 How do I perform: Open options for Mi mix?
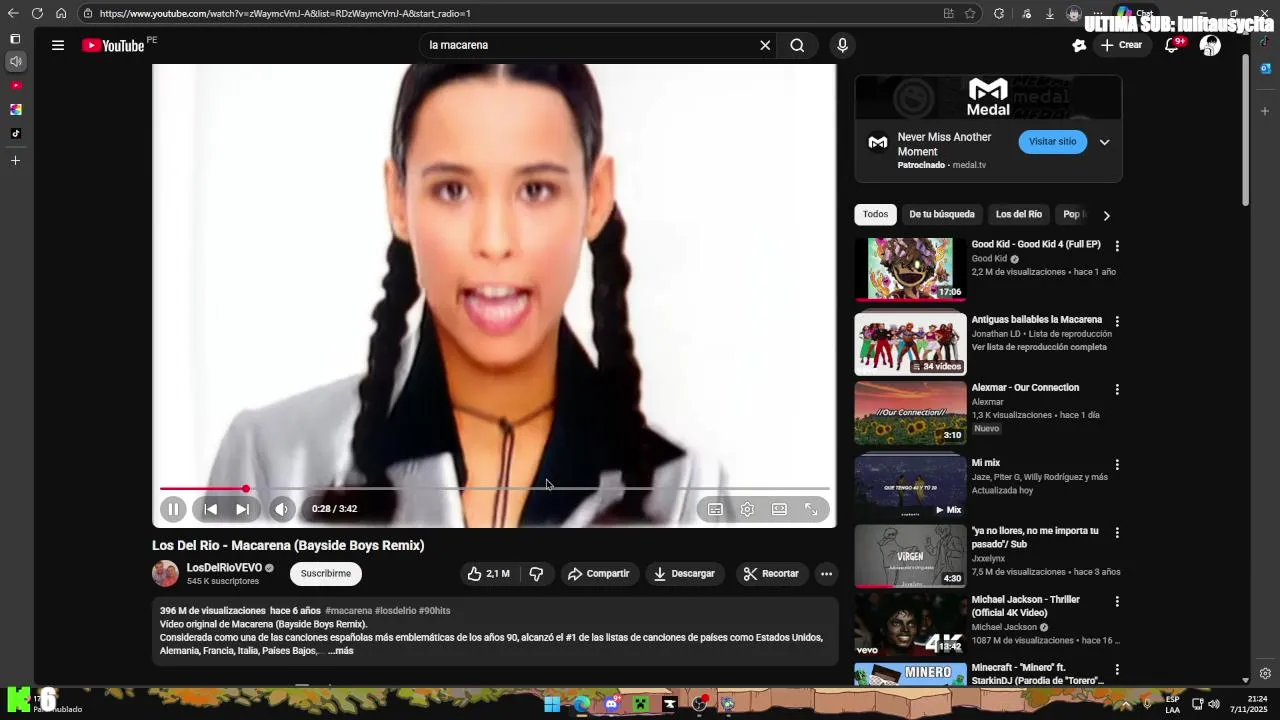pyautogui.click(x=1117, y=465)
